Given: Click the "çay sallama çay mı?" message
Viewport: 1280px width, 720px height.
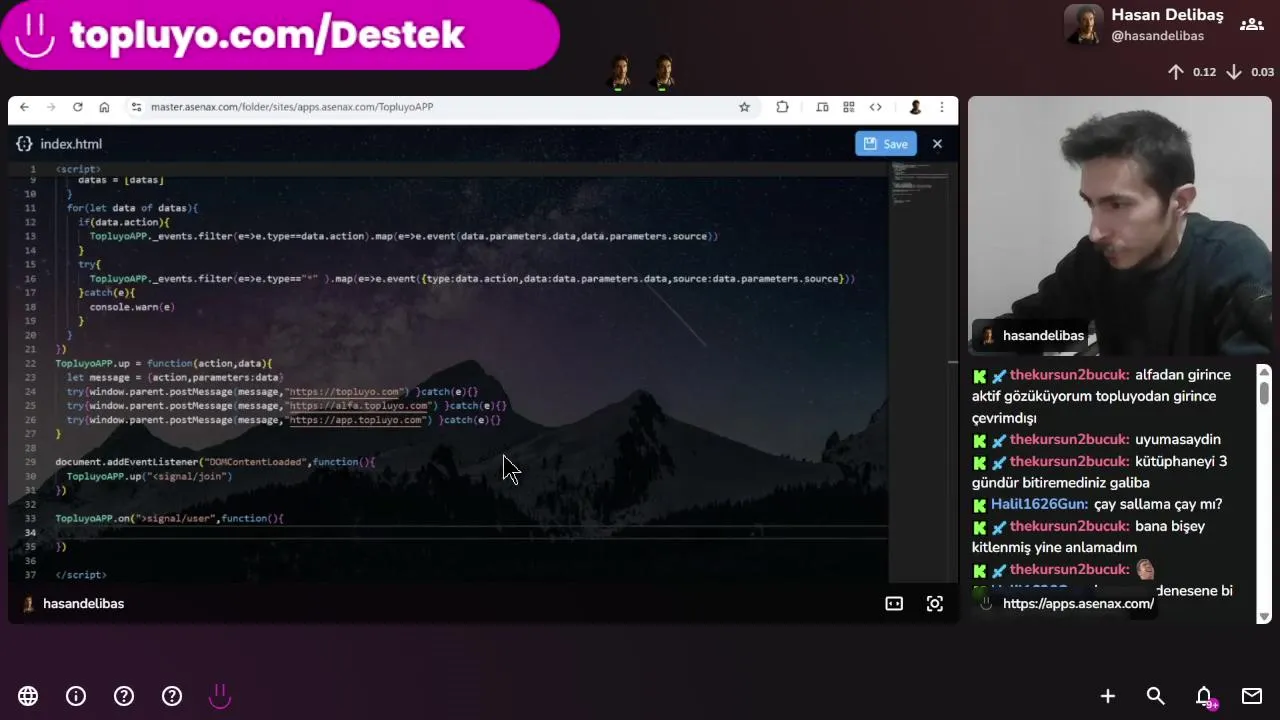Looking at the screenshot, I should tap(1158, 504).
